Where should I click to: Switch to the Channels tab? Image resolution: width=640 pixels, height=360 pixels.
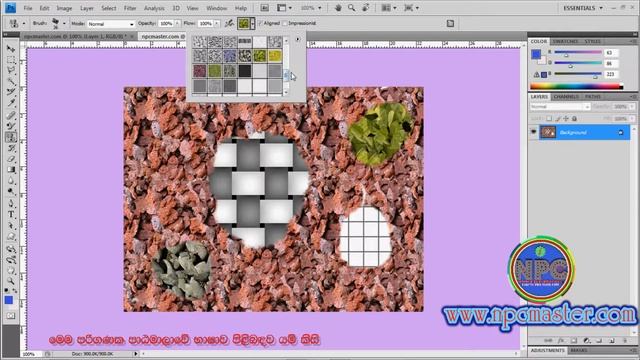tap(566, 97)
